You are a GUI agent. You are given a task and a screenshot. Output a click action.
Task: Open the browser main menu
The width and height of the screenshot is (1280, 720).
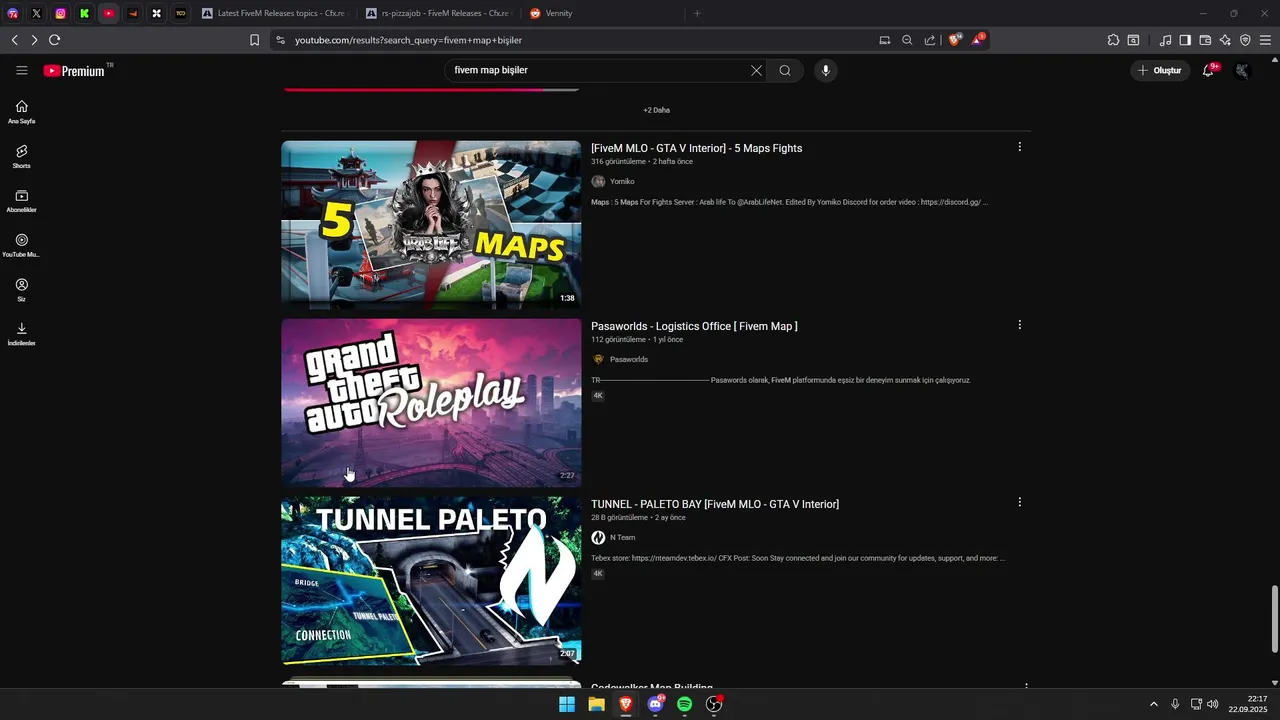pyautogui.click(x=1265, y=40)
